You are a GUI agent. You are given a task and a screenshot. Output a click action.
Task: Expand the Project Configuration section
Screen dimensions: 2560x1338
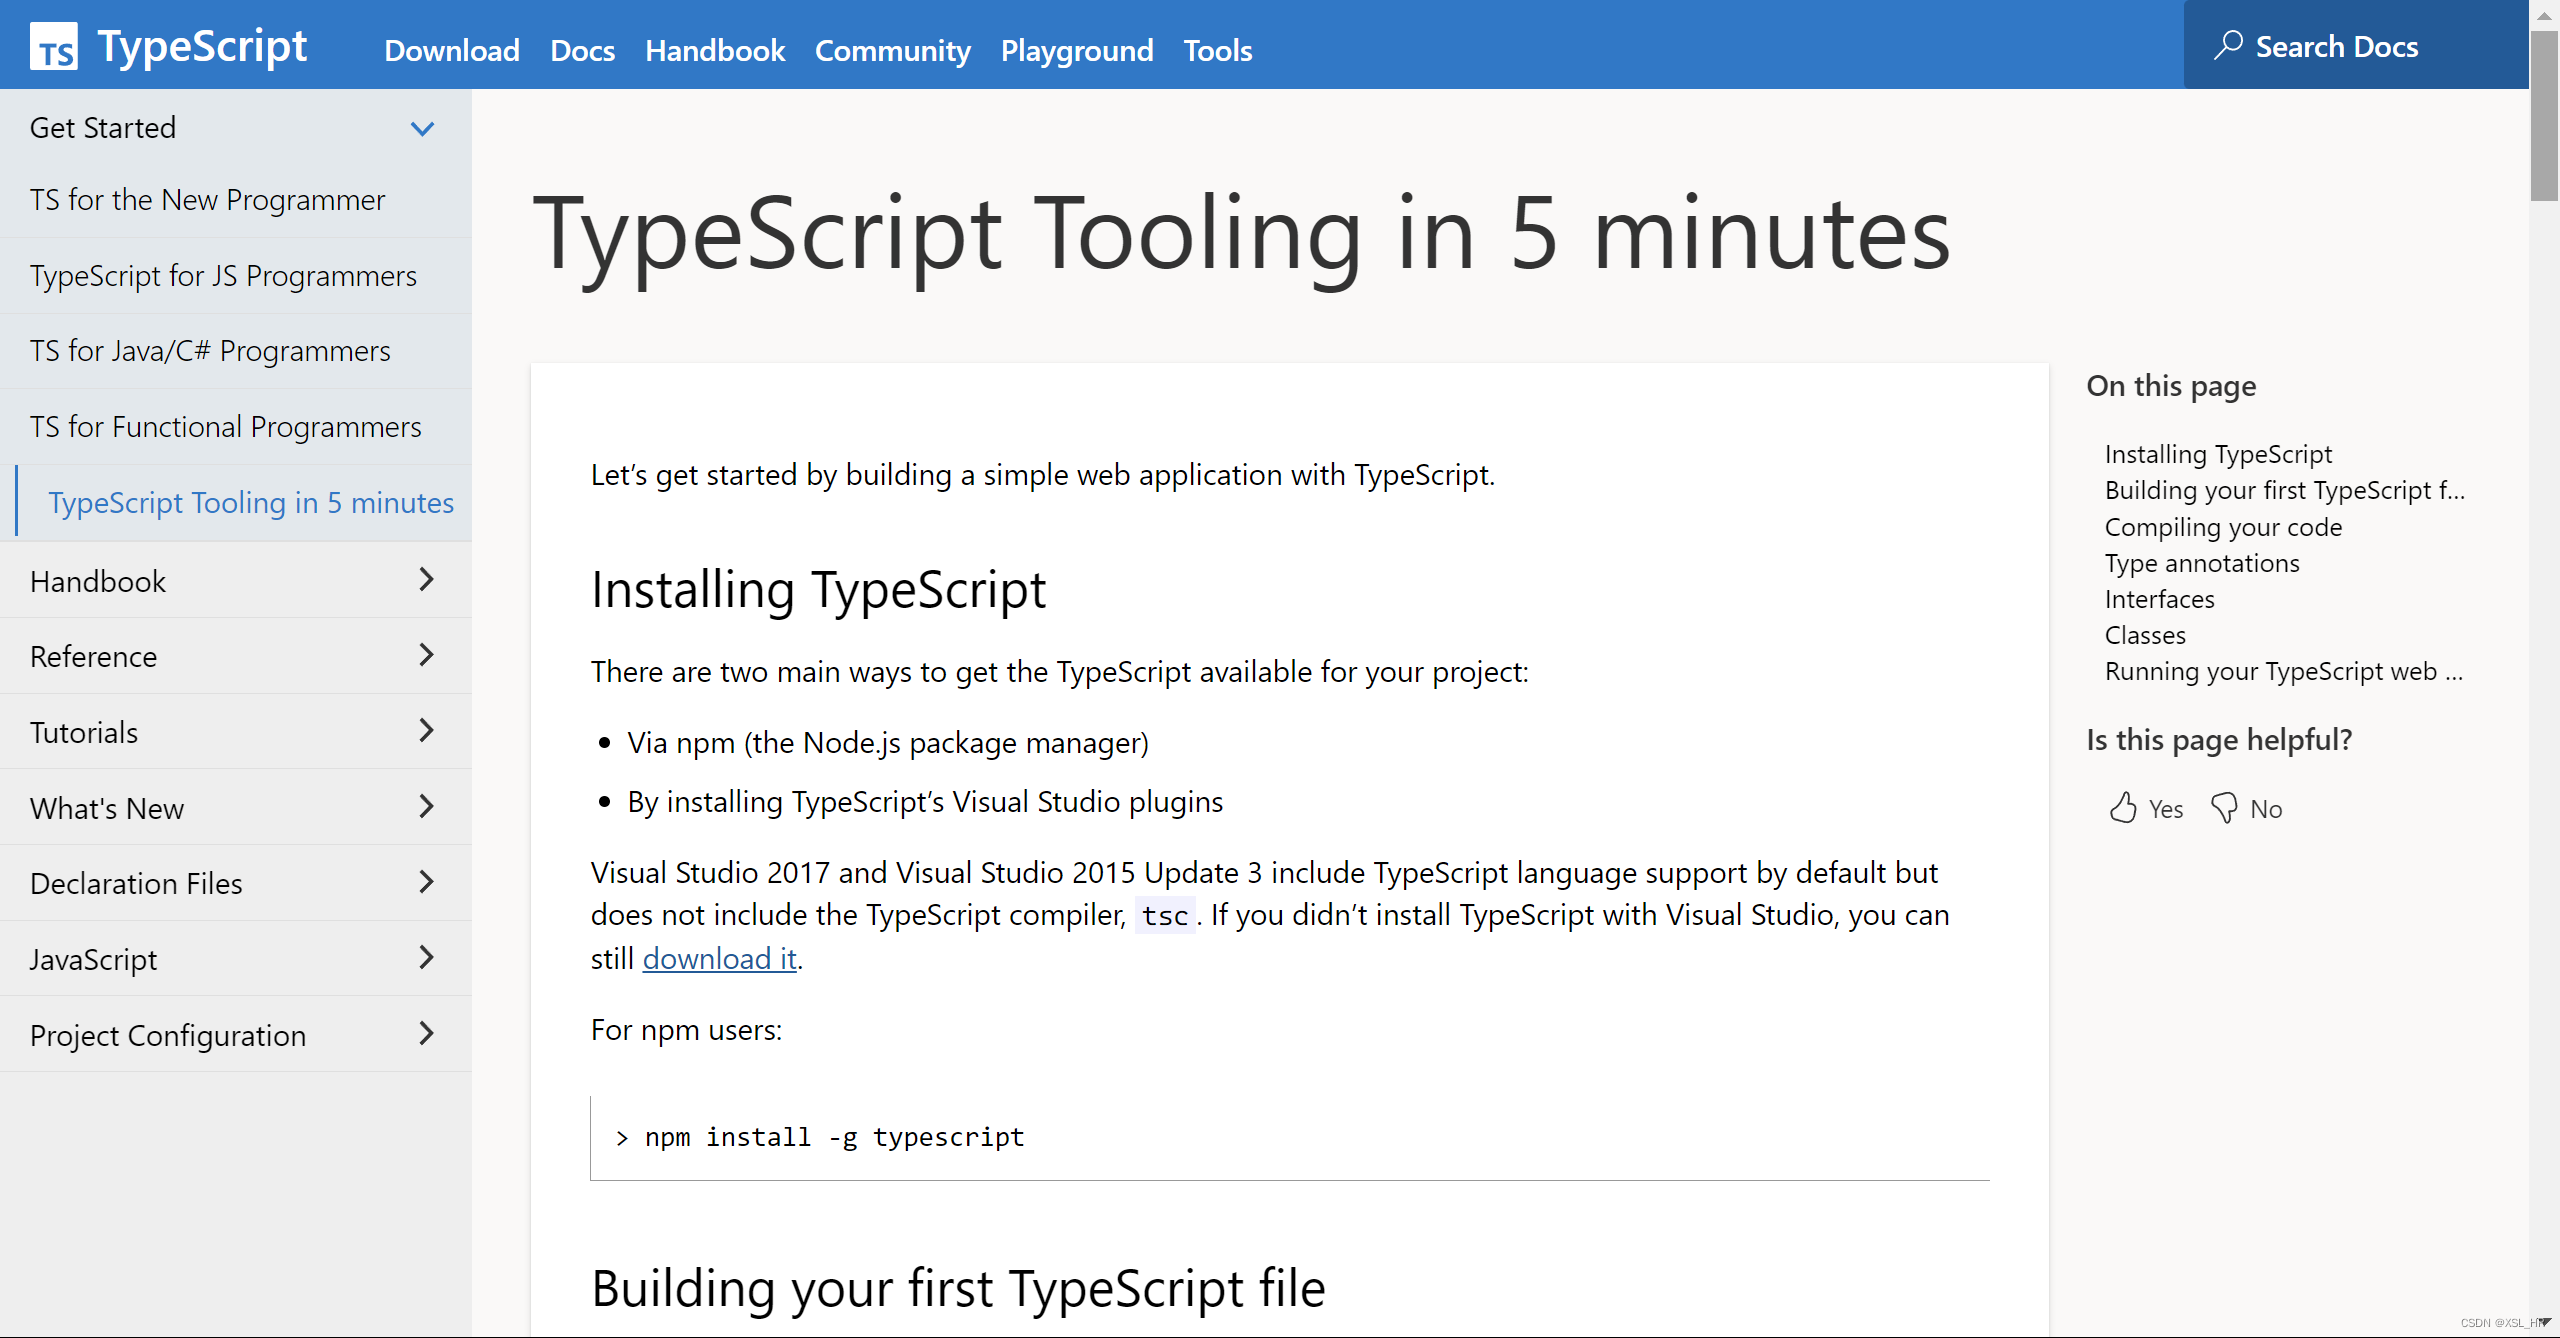427,1034
